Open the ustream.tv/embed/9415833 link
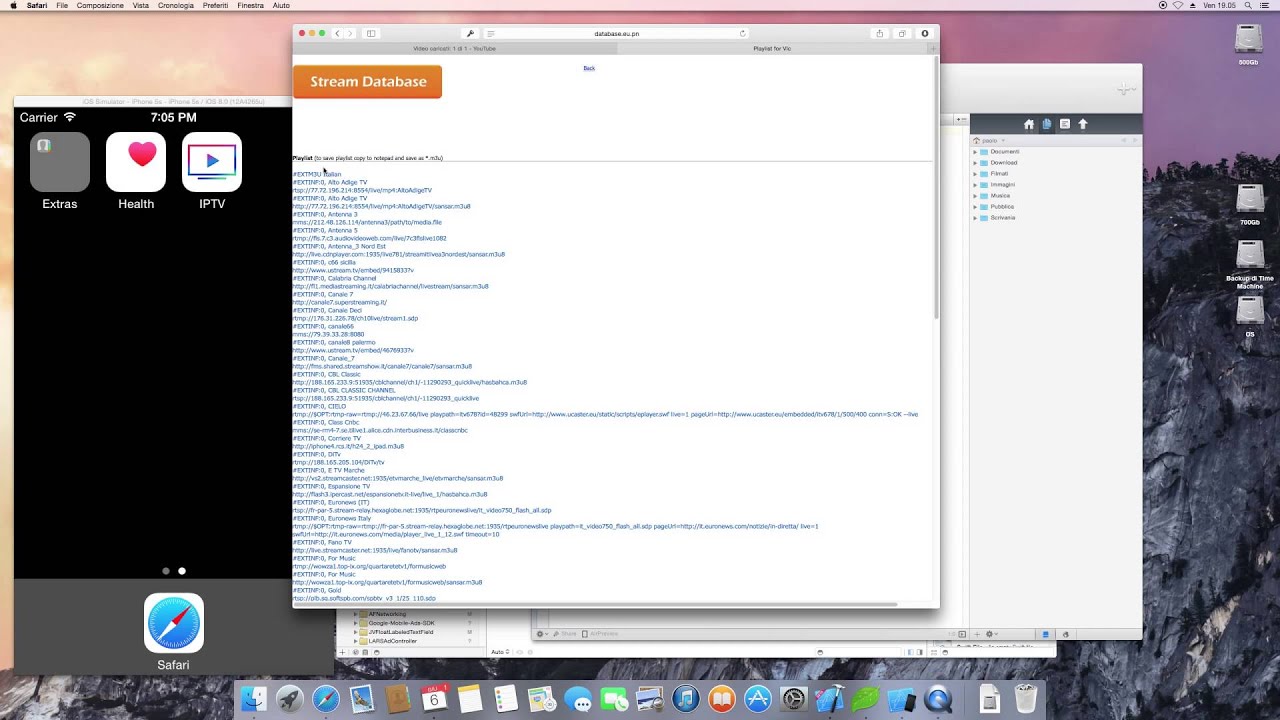Image resolution: width=1280 pixels, height=720 pixels. 353,270
